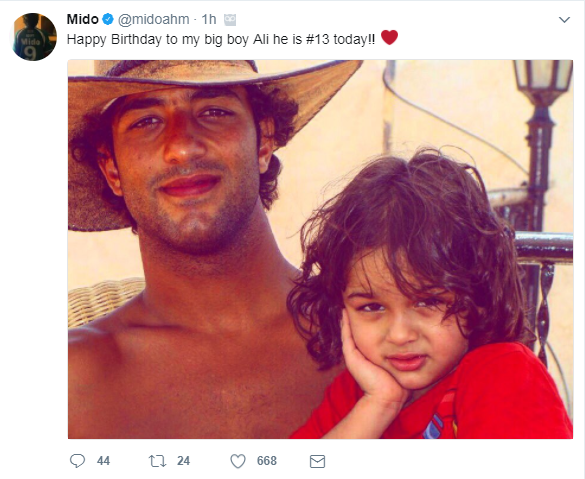Click the #13 text in the tweet
The width and height of the screenshot is (585, 479).
318,39
